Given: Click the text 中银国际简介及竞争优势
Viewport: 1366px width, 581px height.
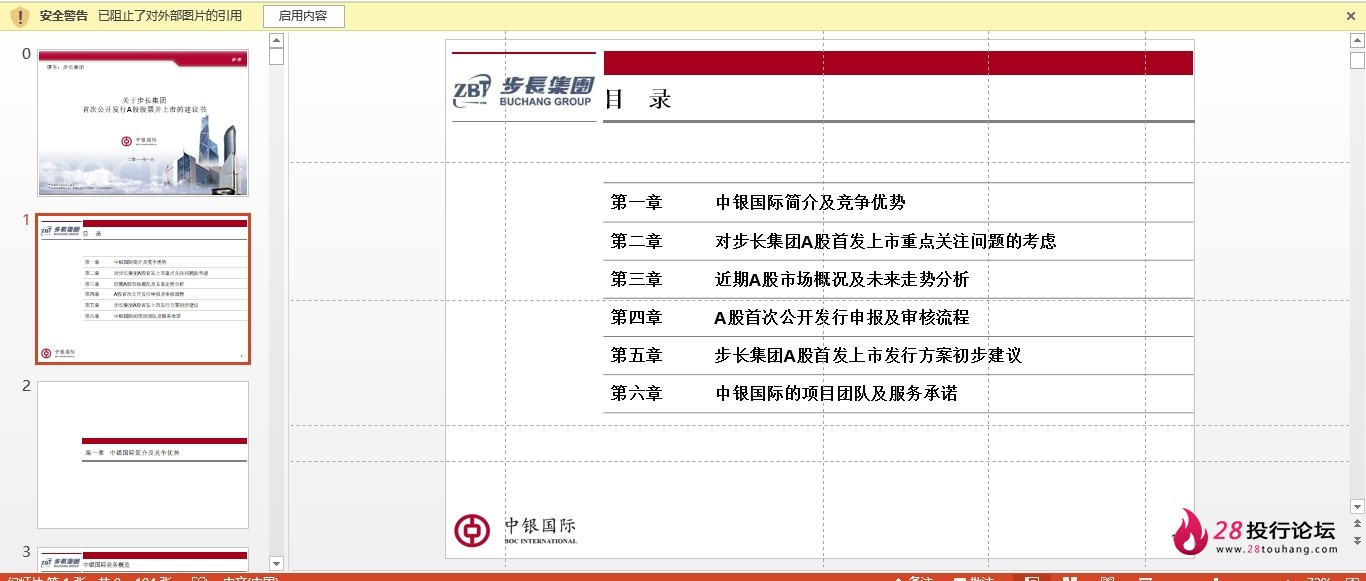Looking at the screenshot, I should tap(811, 202).
